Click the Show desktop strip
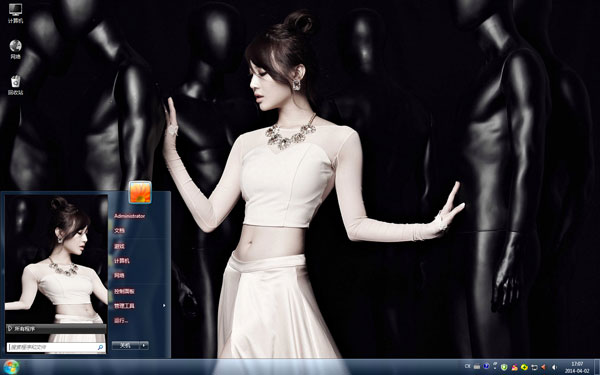The height and width of the screenshot is (375, 600). tap(597, 367)
